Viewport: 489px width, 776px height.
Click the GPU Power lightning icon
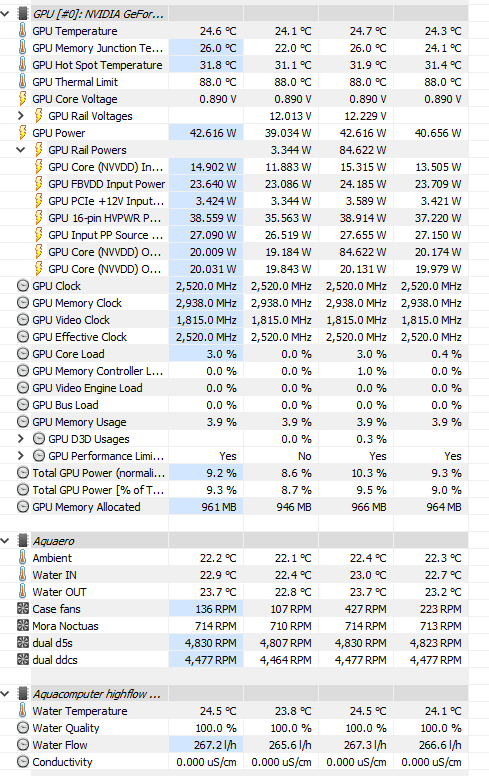(22, 133)
